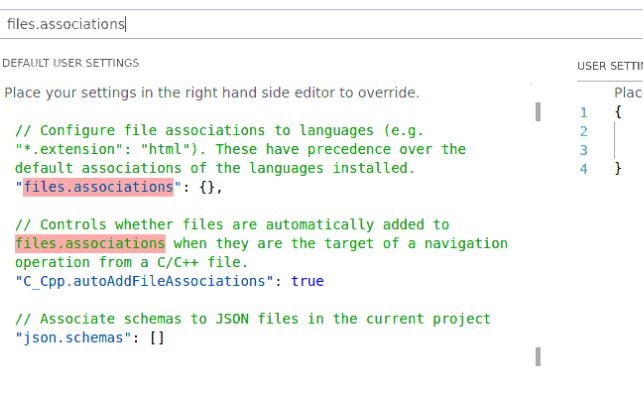Click the highlighted "files.associations" setting key
Image resolution: width=643 pixels, height=395 pixels.
[98, 187]
